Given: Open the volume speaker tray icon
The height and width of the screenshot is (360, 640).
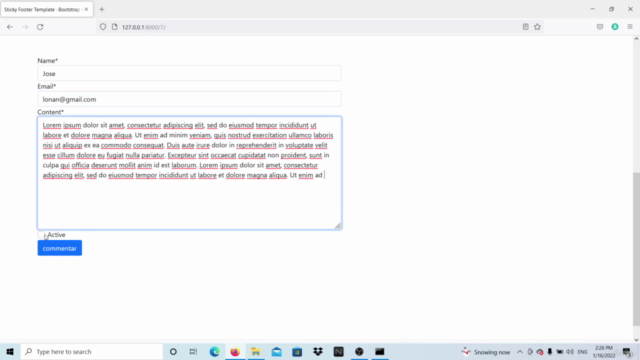Looking at the screenshot, I should click(x=570, y=352).
